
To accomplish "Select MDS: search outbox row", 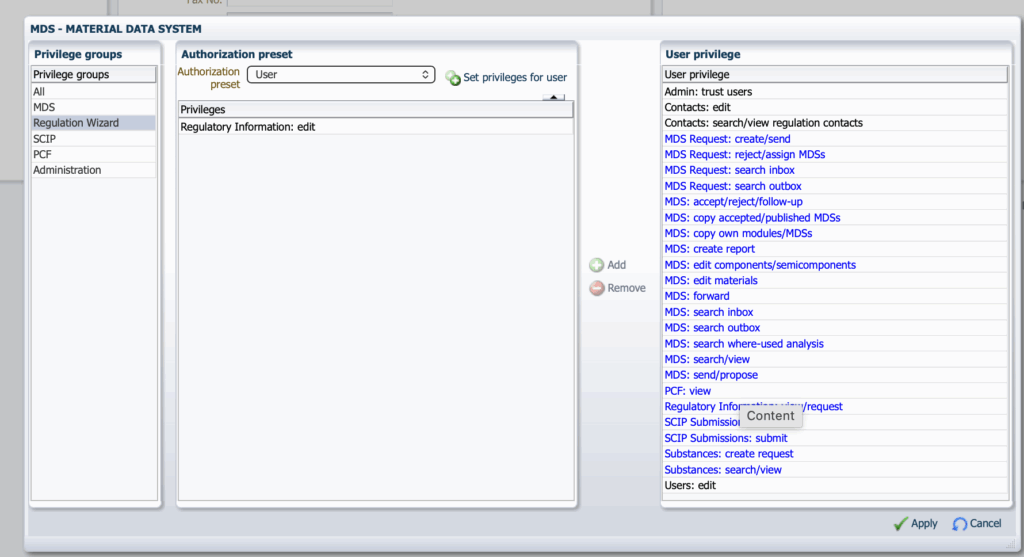I will click(x=835, y=328).
